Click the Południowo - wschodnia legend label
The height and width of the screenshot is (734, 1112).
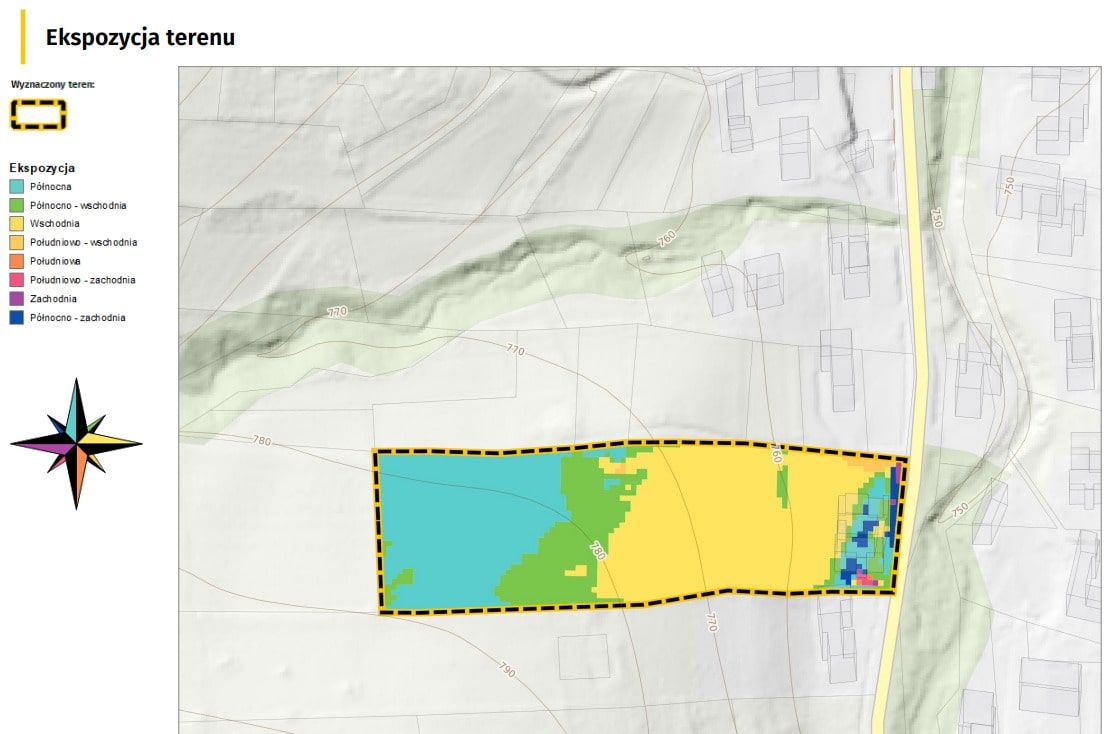tap(83, 243)
